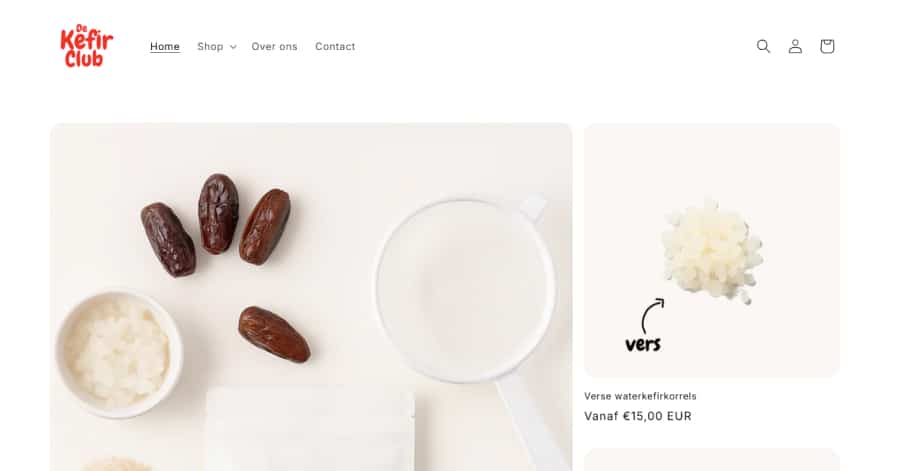Open the second product card below
Screen dimensions: 900x471
712,460
